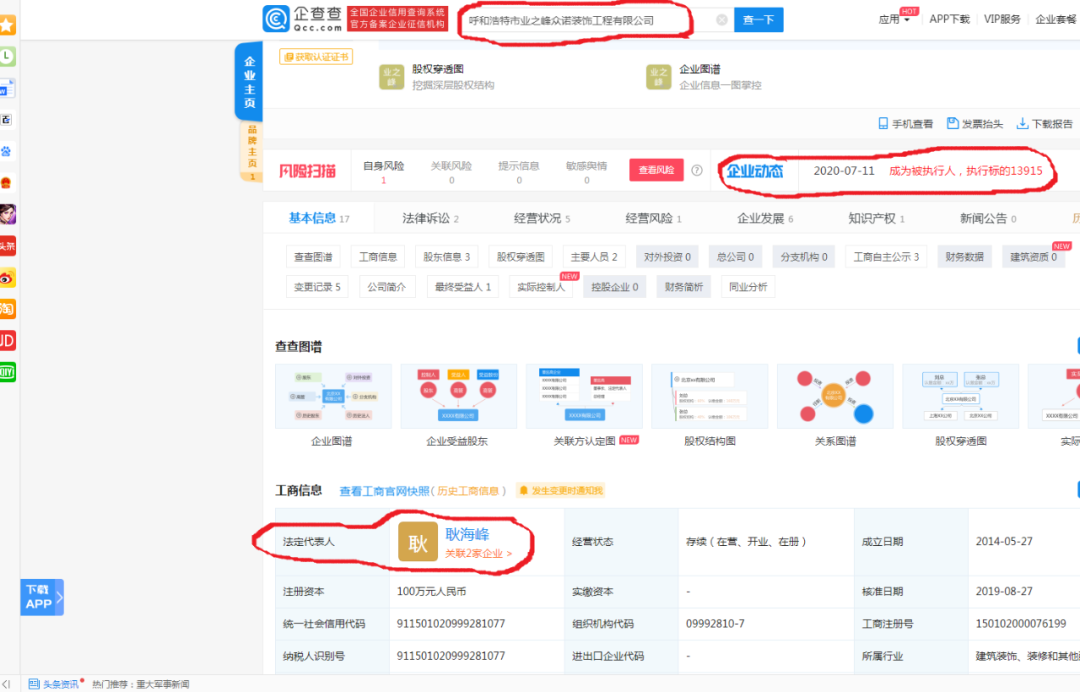Screen dimensions: 1080x692
Task: Click the red 查看风险 button
Action: pos(656,171)
